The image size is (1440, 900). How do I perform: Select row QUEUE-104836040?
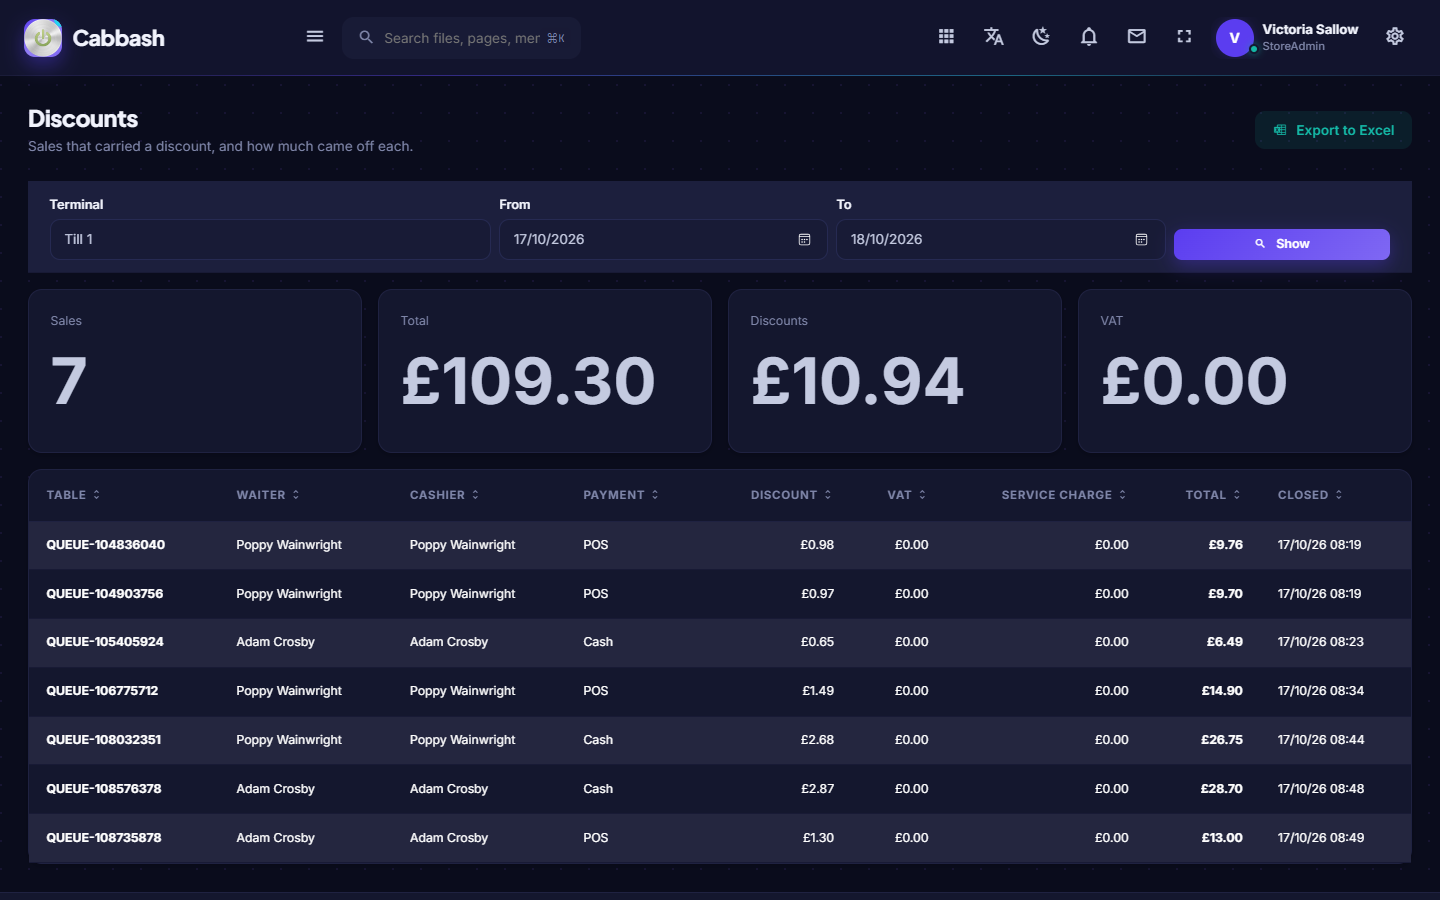pos(720,545)
